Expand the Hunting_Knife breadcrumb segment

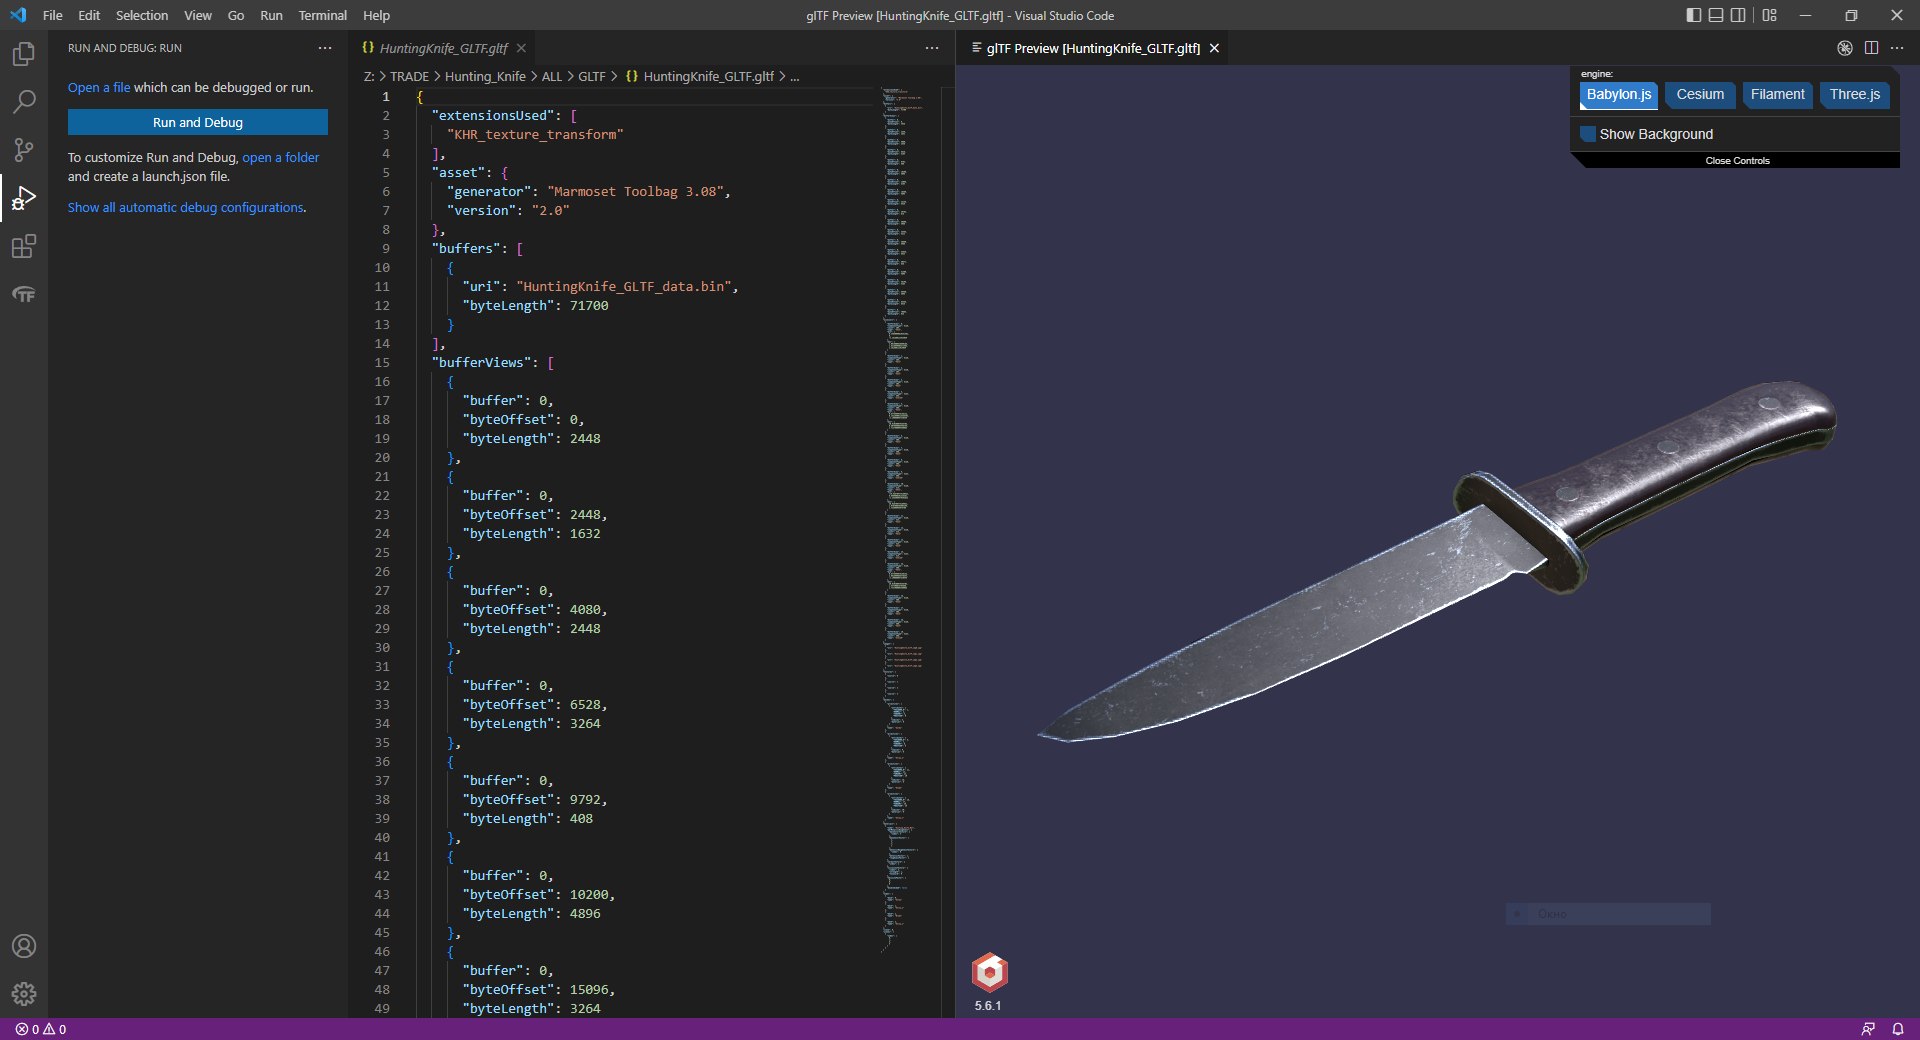pyautogui.click(x=485, y=76)
